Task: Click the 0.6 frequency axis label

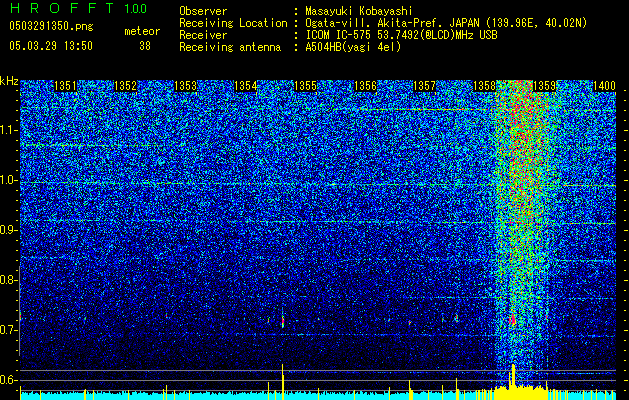Action: click(8, 380)
